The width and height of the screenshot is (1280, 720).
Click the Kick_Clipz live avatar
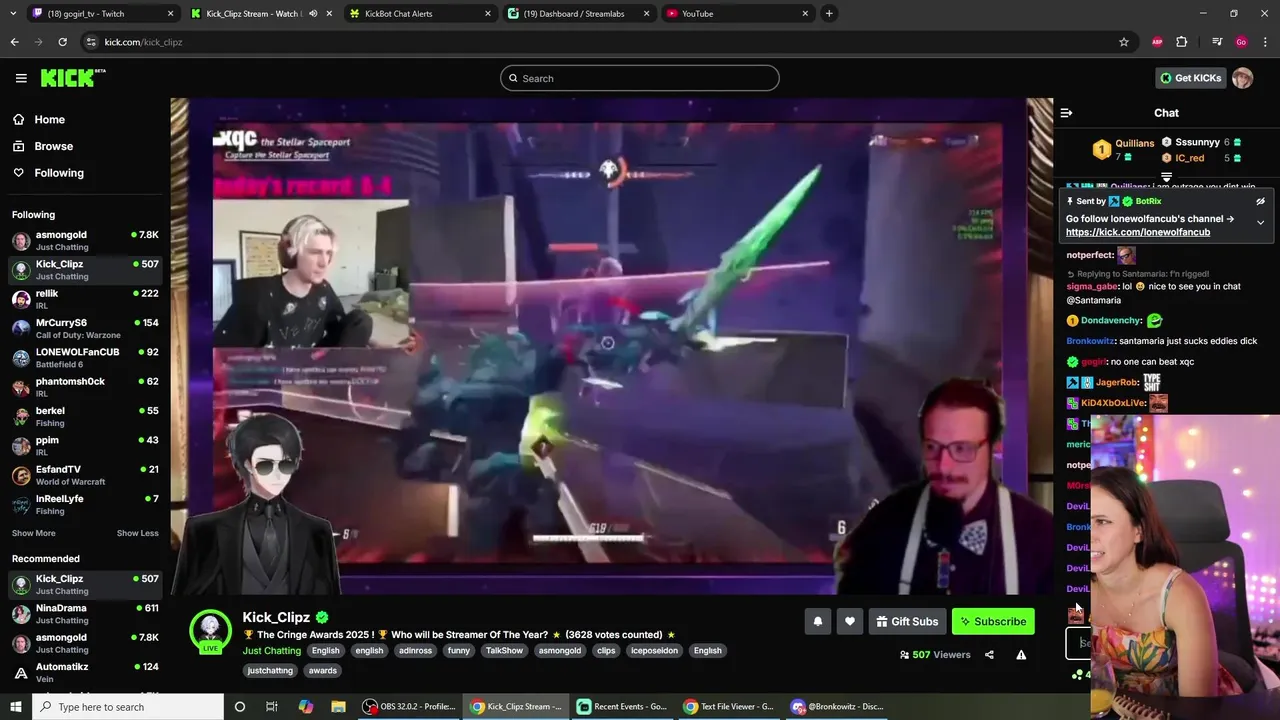[211, 631]
